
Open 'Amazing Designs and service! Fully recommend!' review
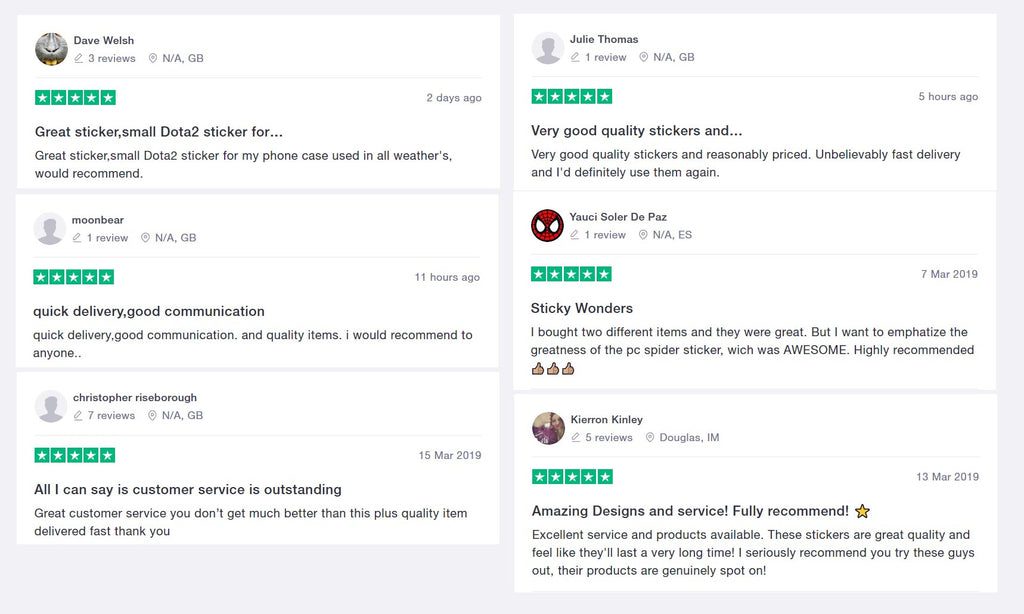point(690,511)
